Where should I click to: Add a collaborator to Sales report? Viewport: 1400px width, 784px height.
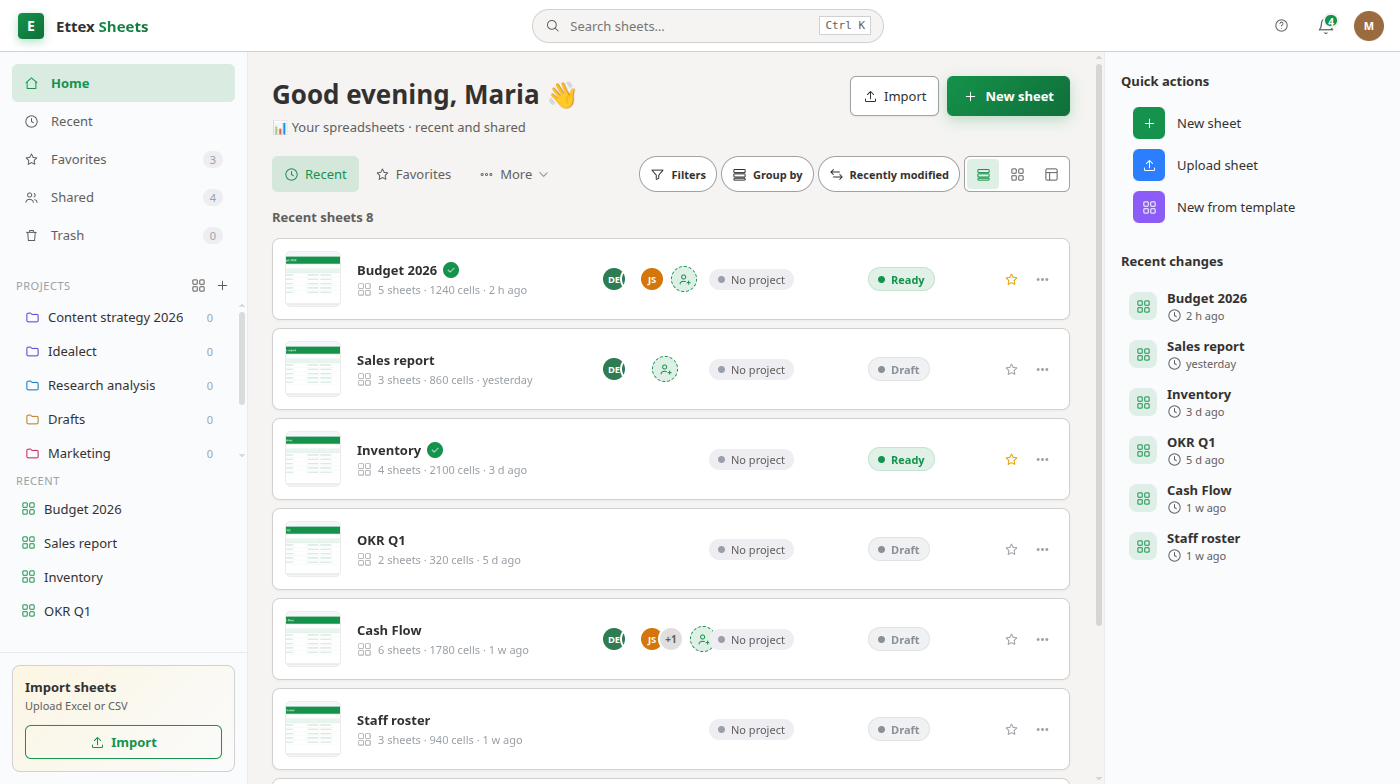point(665,370)
